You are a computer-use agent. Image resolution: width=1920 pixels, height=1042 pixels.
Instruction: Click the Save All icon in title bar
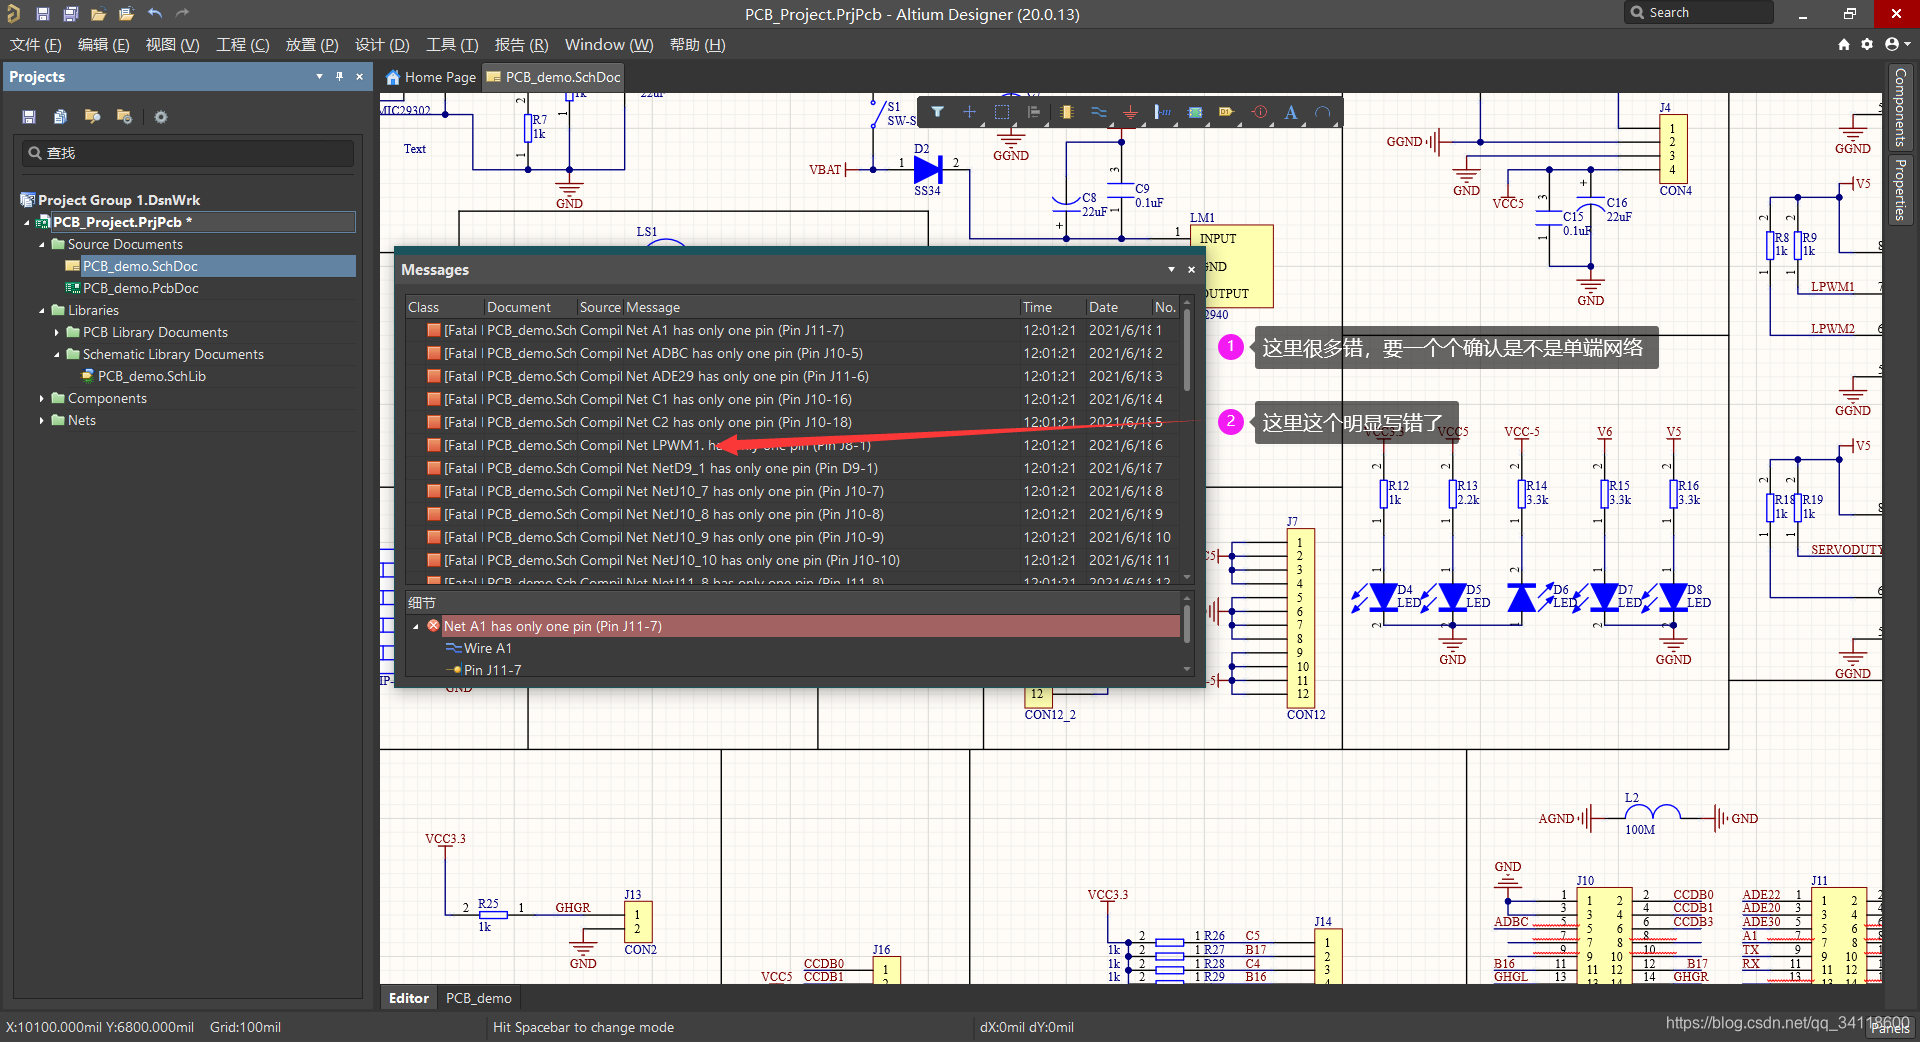[x=70, y=14]
